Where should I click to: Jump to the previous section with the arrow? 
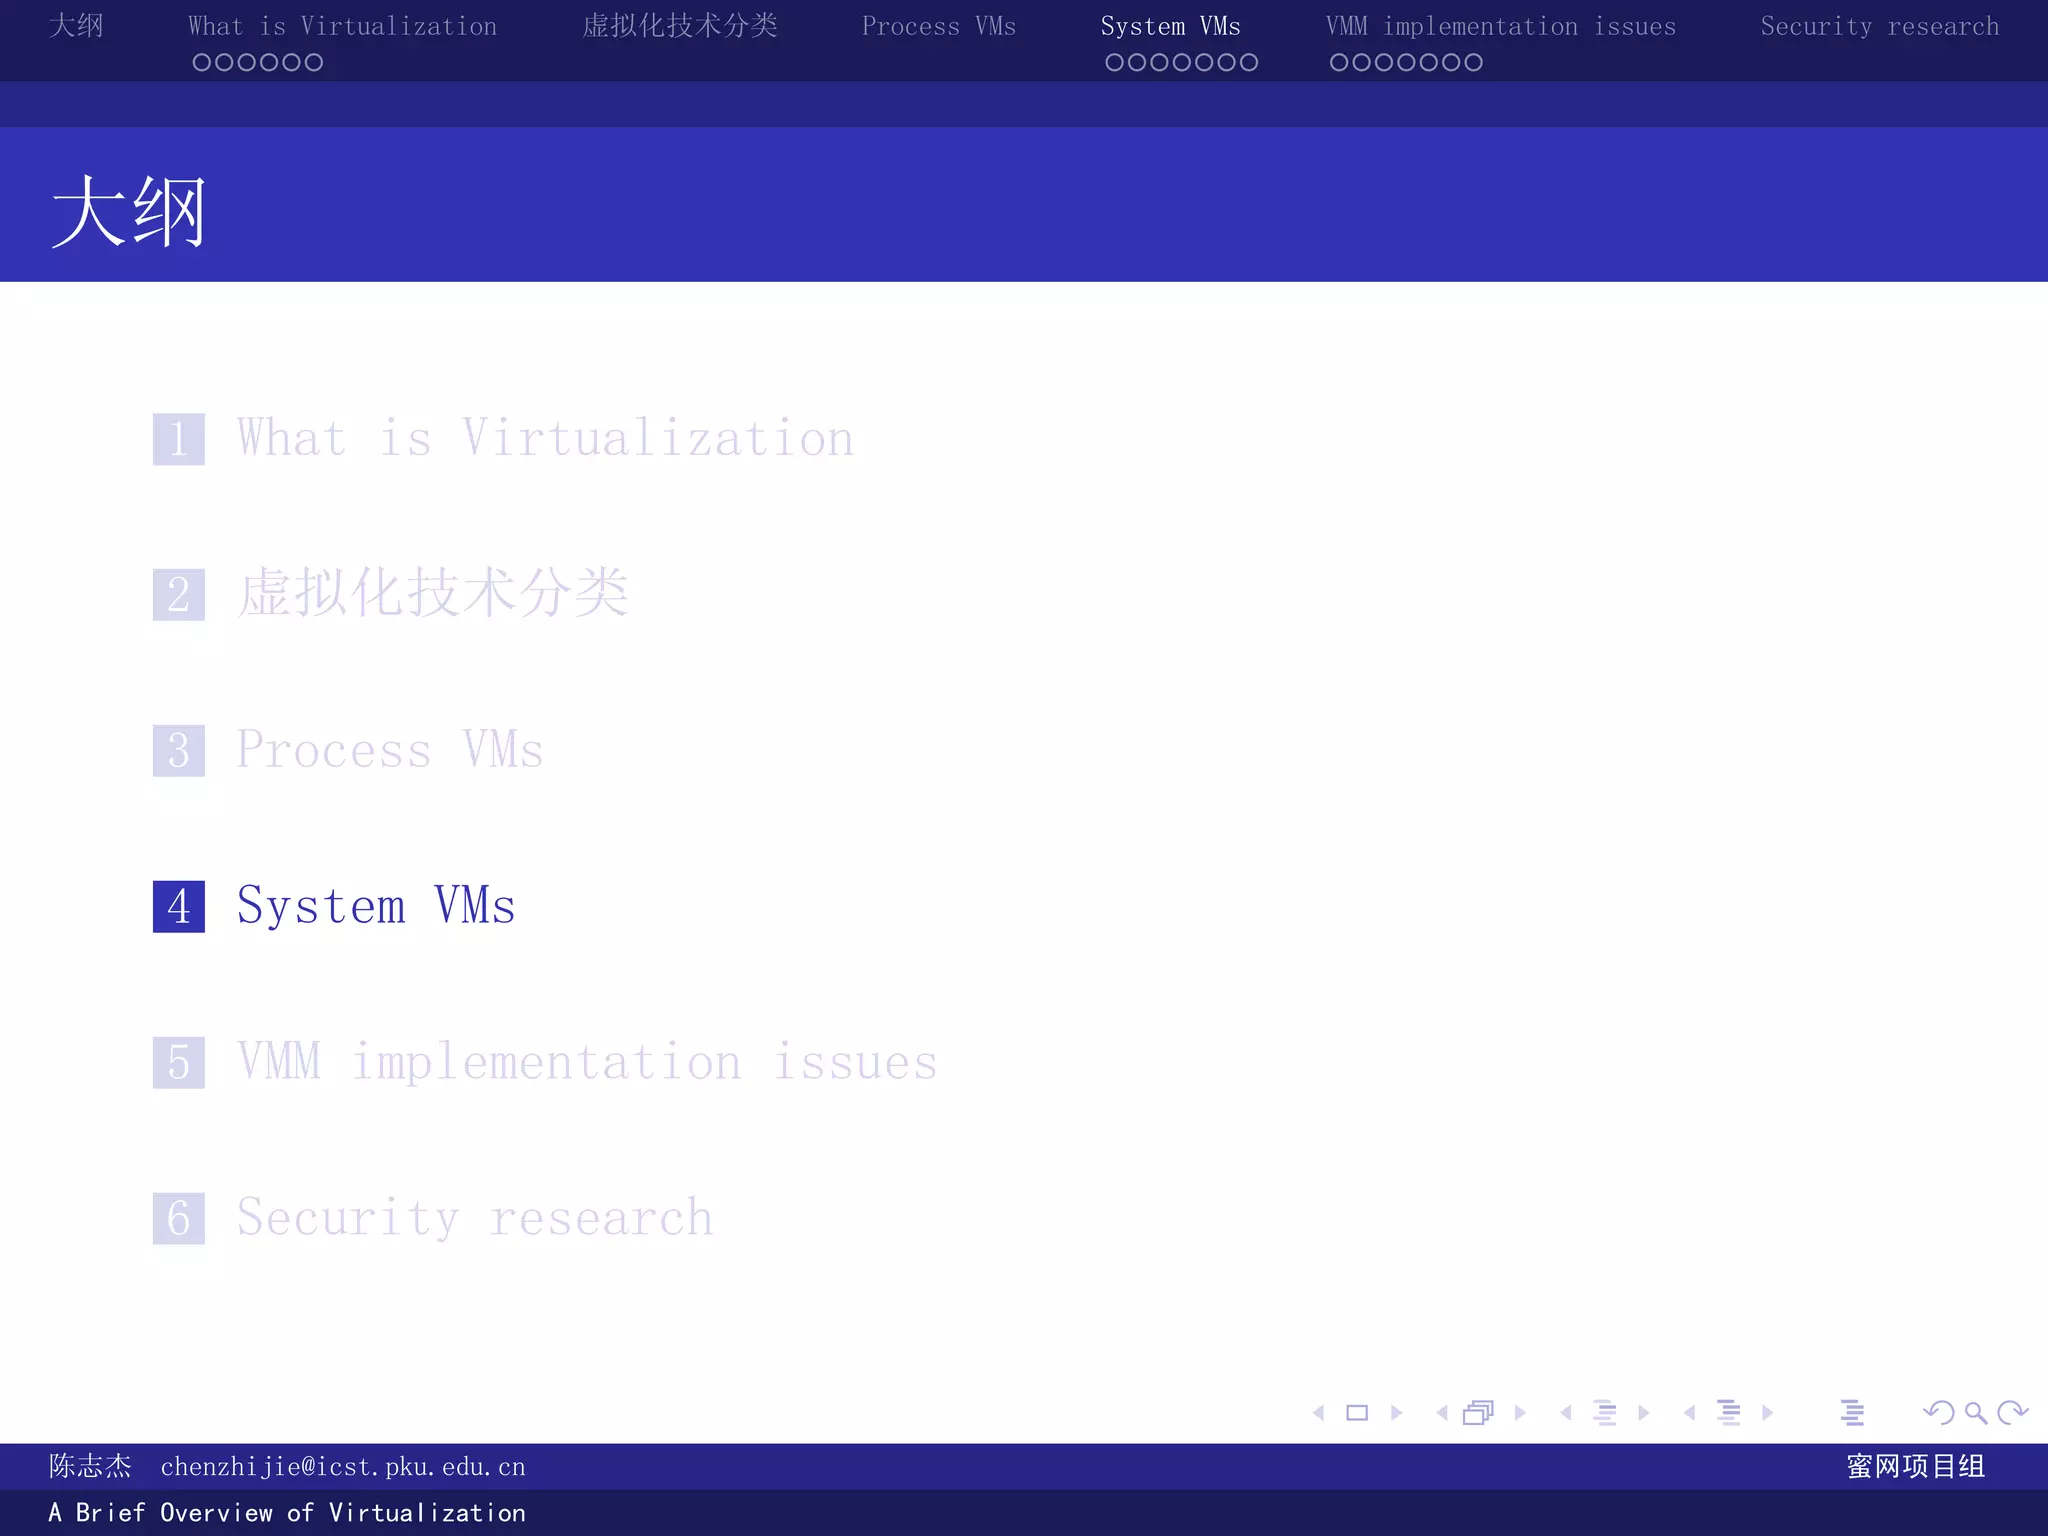tap(1690, 1413)
